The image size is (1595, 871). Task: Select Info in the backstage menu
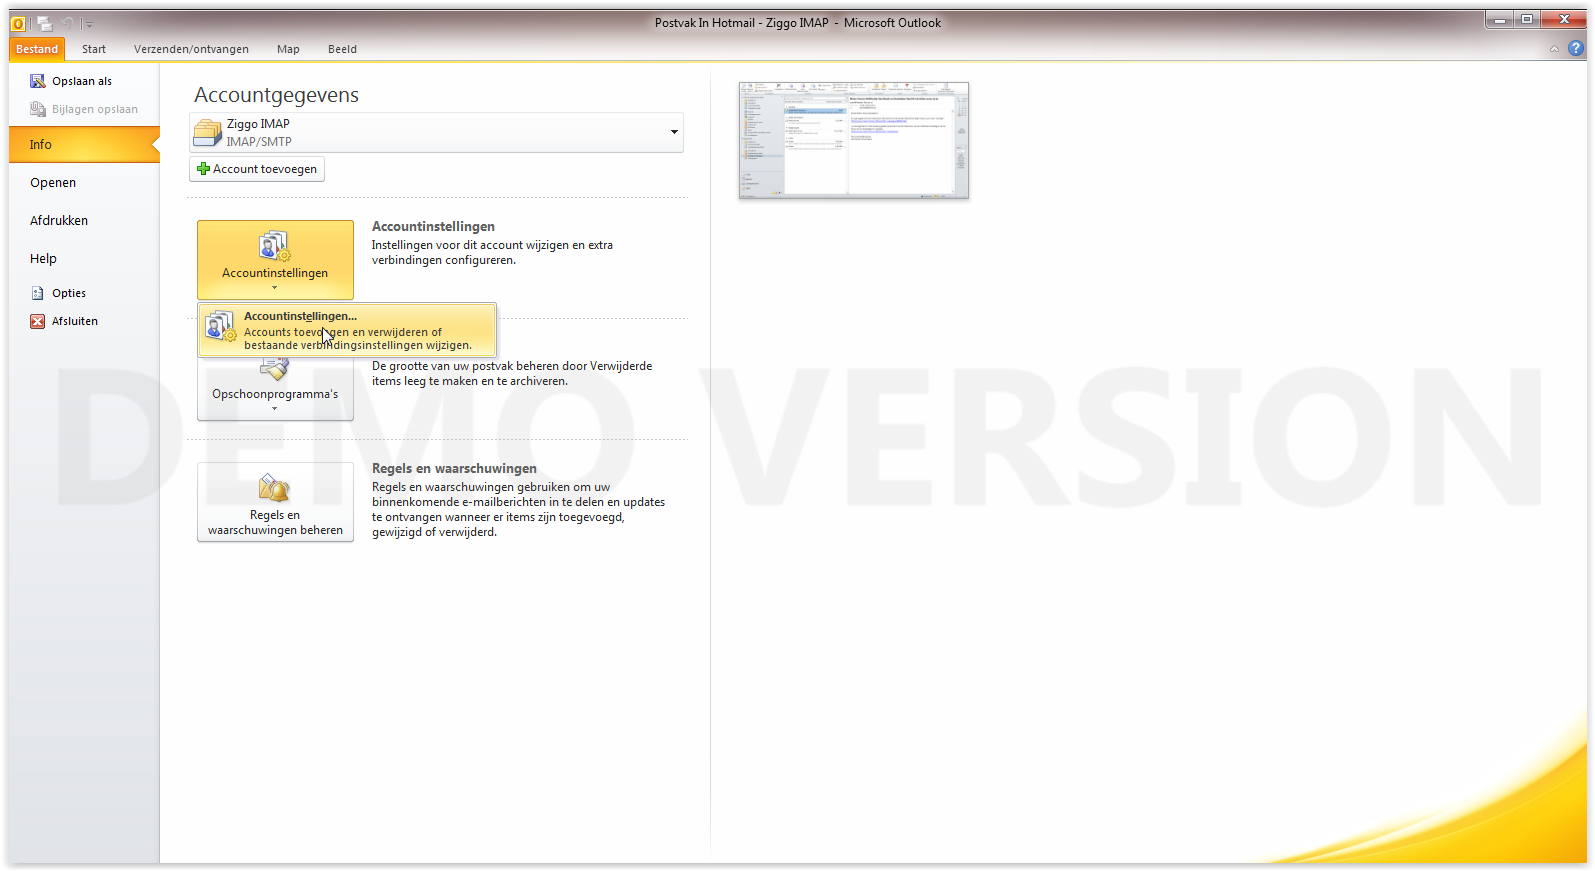tap(84, 144)
